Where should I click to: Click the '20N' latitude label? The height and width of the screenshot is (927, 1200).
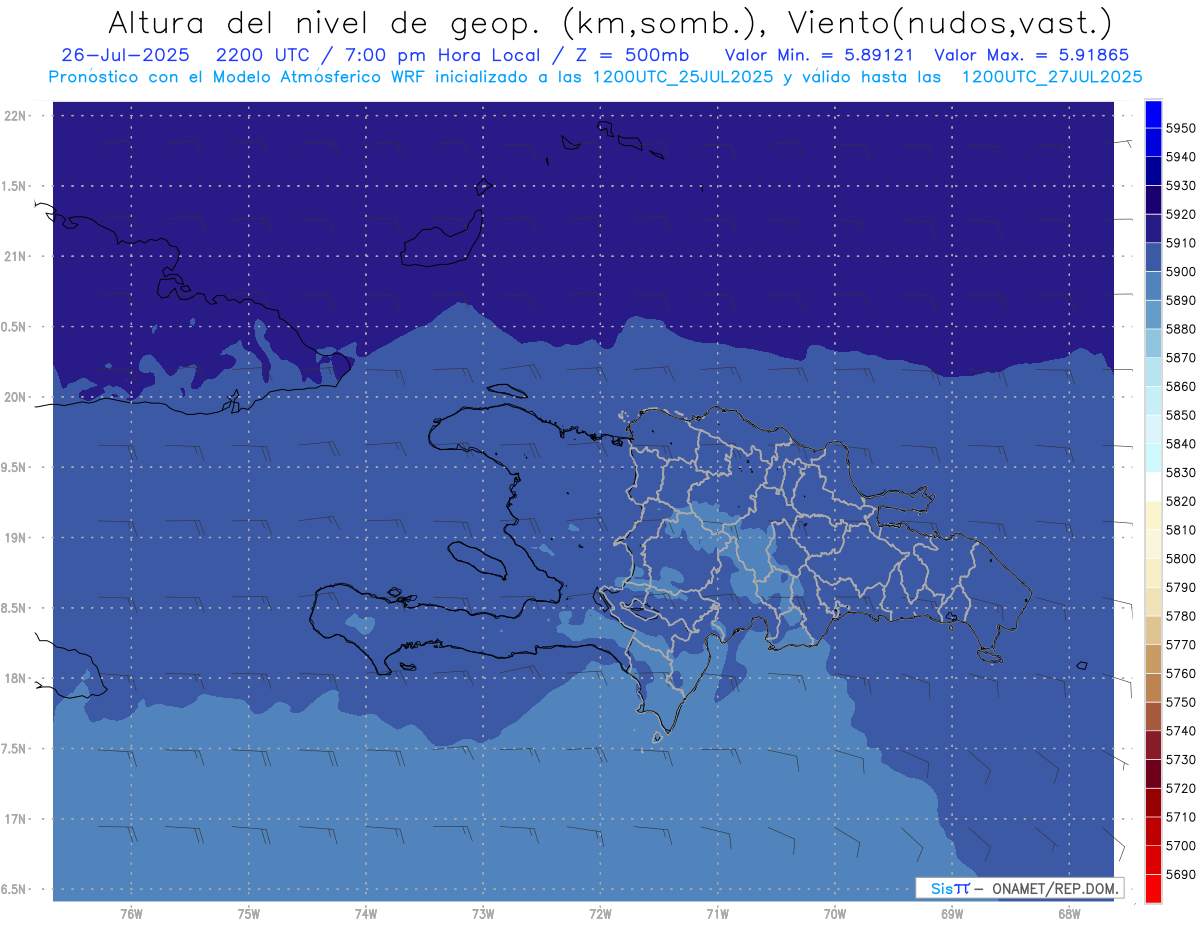tap(16, 397)
